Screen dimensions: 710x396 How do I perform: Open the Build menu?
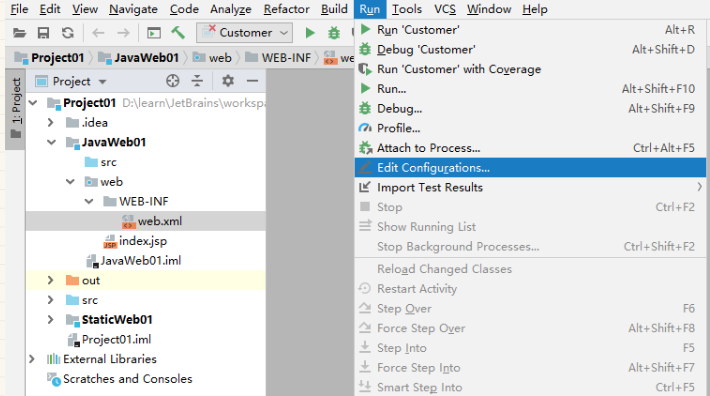(334, 9)
